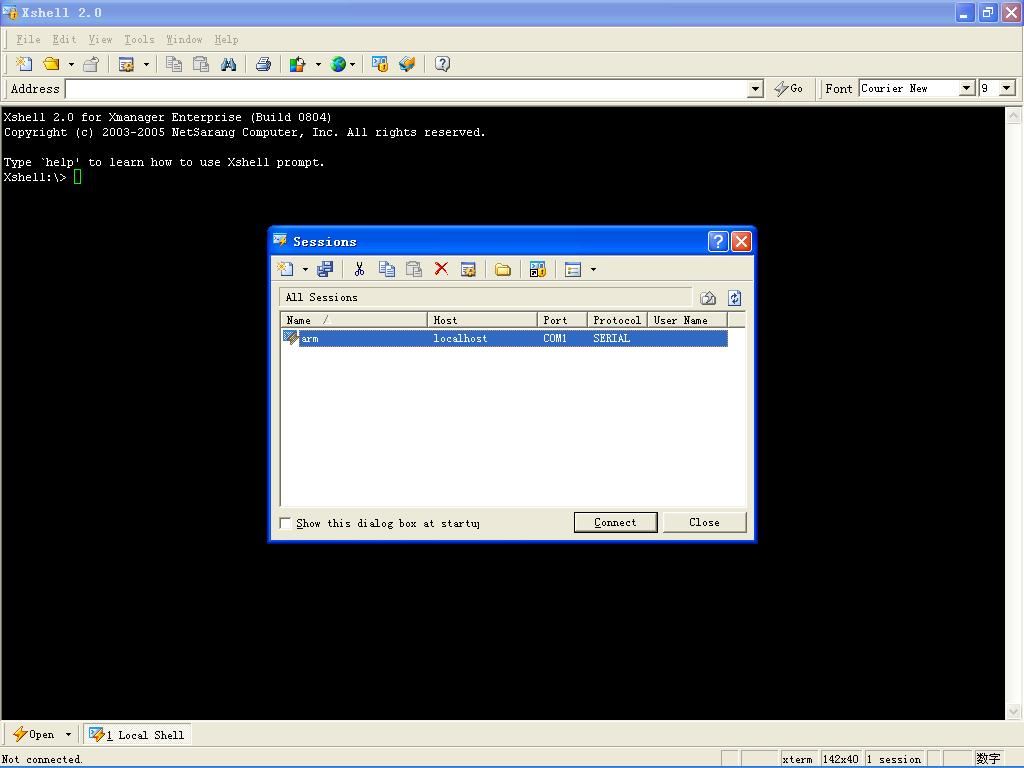Click the Save icon in Sessions dialog
Image resolution: width=1024 pixels, height=768 pixels.
pos(325,269)
